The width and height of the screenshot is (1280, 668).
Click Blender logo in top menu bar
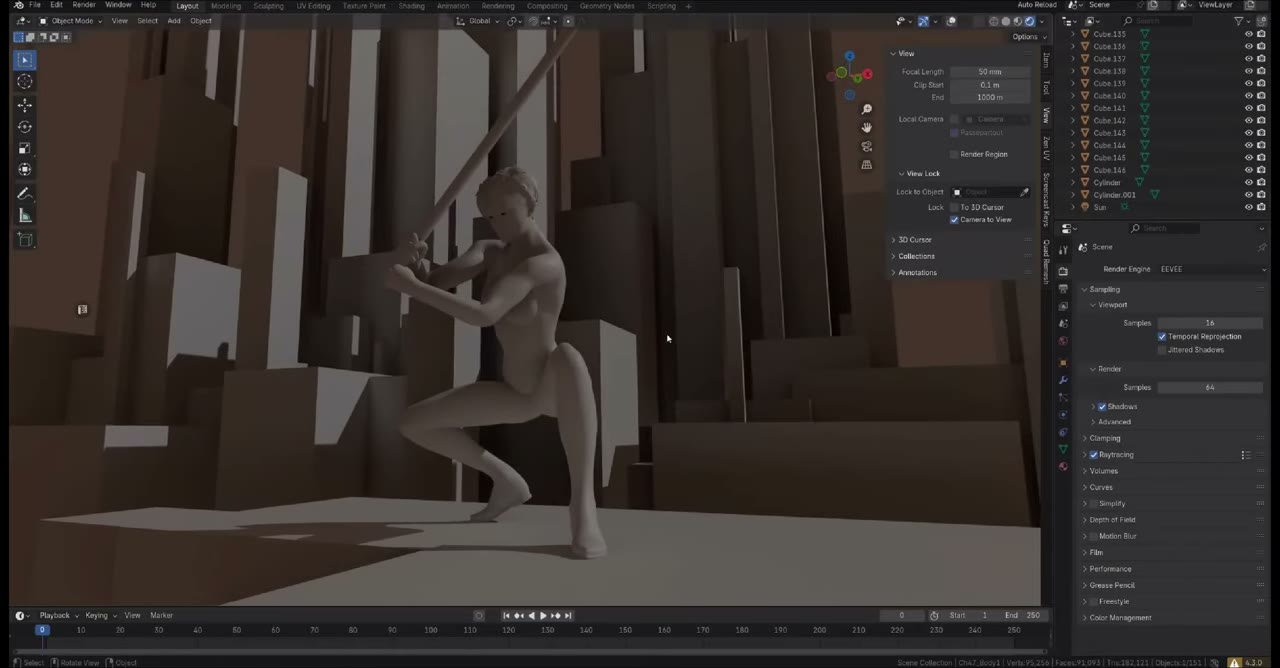click(x=18, y=6)
